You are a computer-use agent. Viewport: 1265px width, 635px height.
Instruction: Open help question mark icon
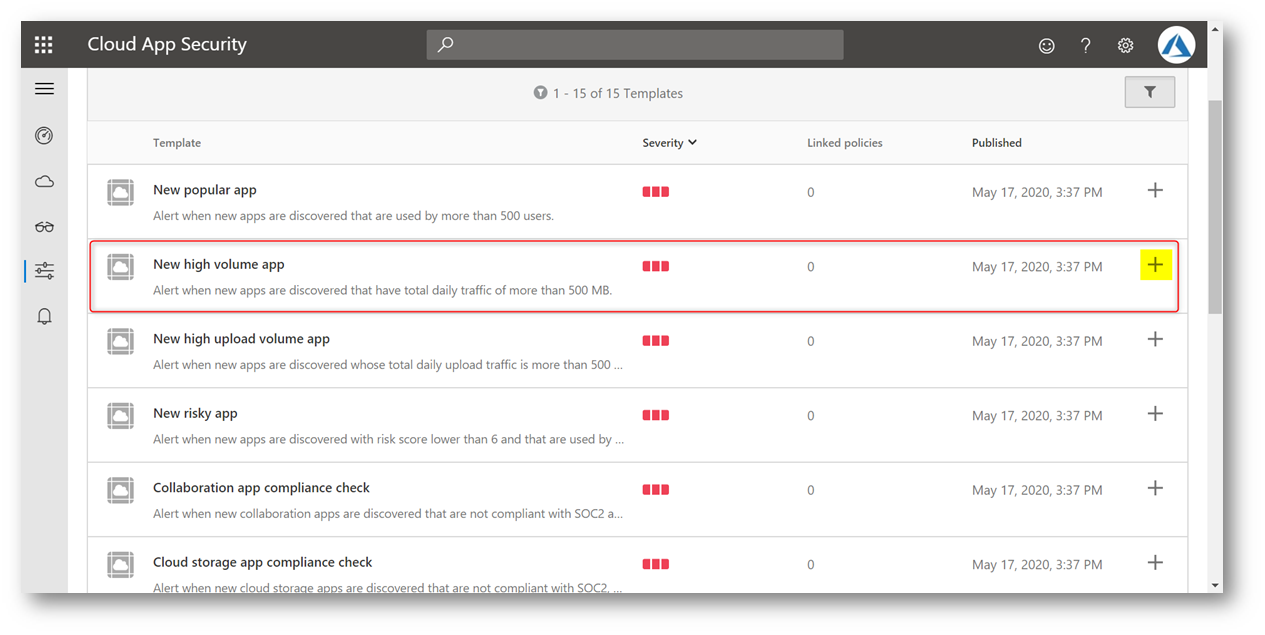(1085, 46)
